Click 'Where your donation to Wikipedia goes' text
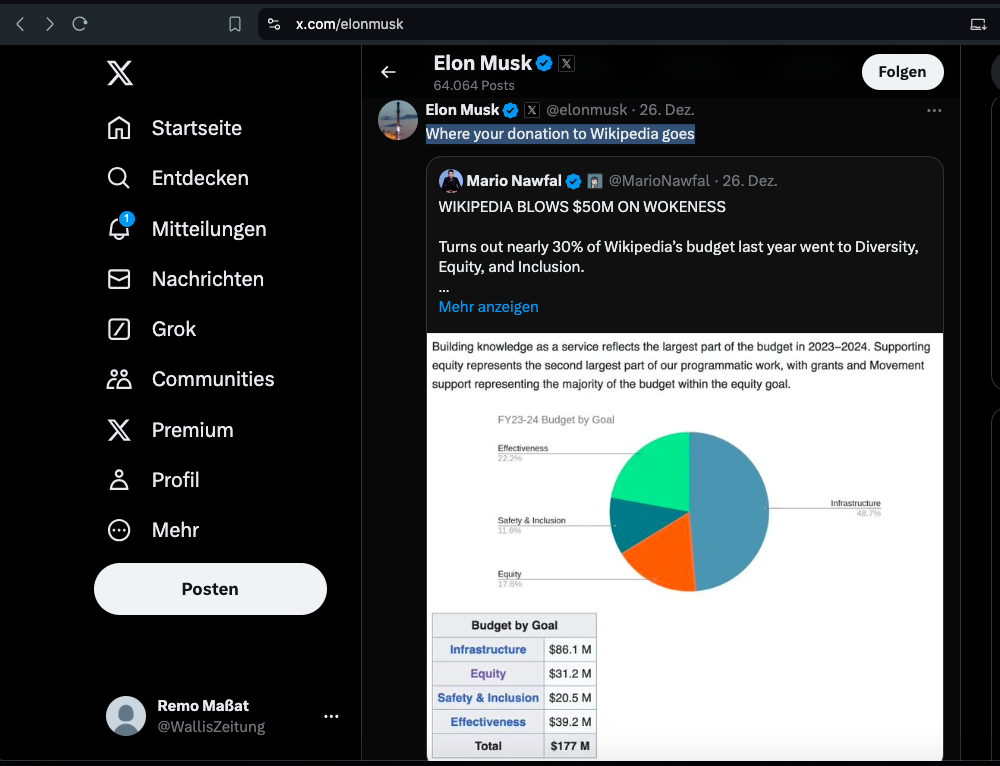The height and width of the screenshot is (766, 1000). pyautogui.click(x=560, y=134)
